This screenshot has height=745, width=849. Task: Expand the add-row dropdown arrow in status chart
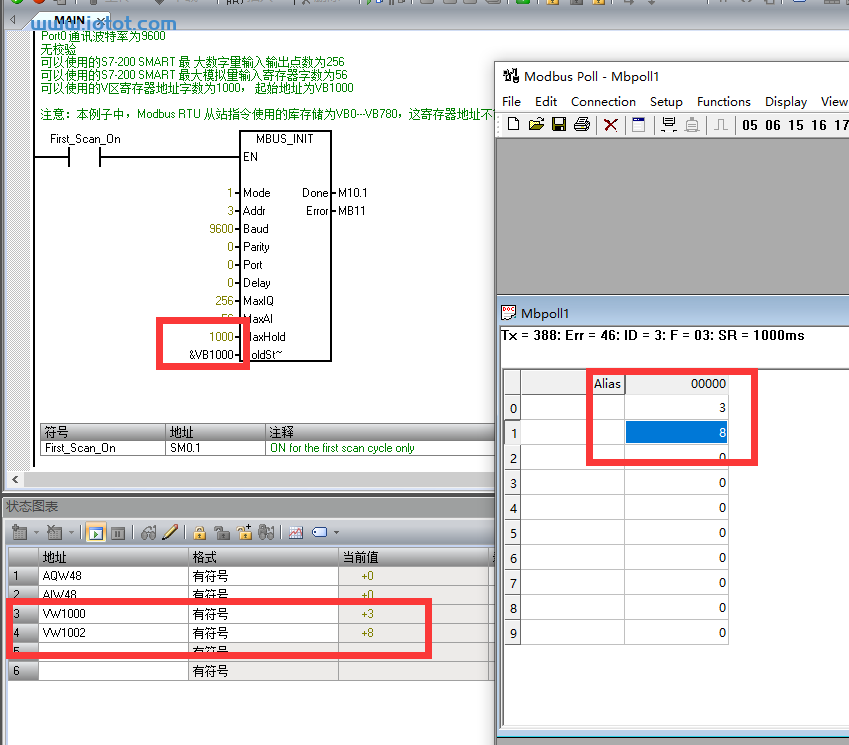coord(36,533)
